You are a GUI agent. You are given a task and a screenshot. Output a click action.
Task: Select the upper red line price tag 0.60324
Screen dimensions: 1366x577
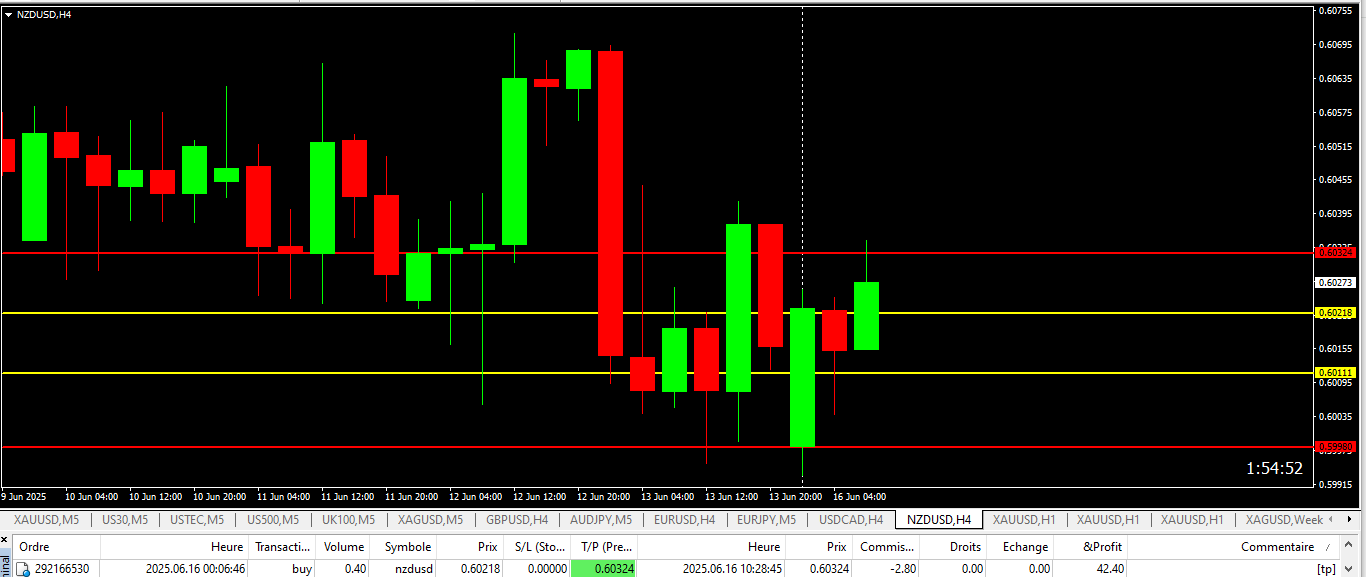(1335, 253)
